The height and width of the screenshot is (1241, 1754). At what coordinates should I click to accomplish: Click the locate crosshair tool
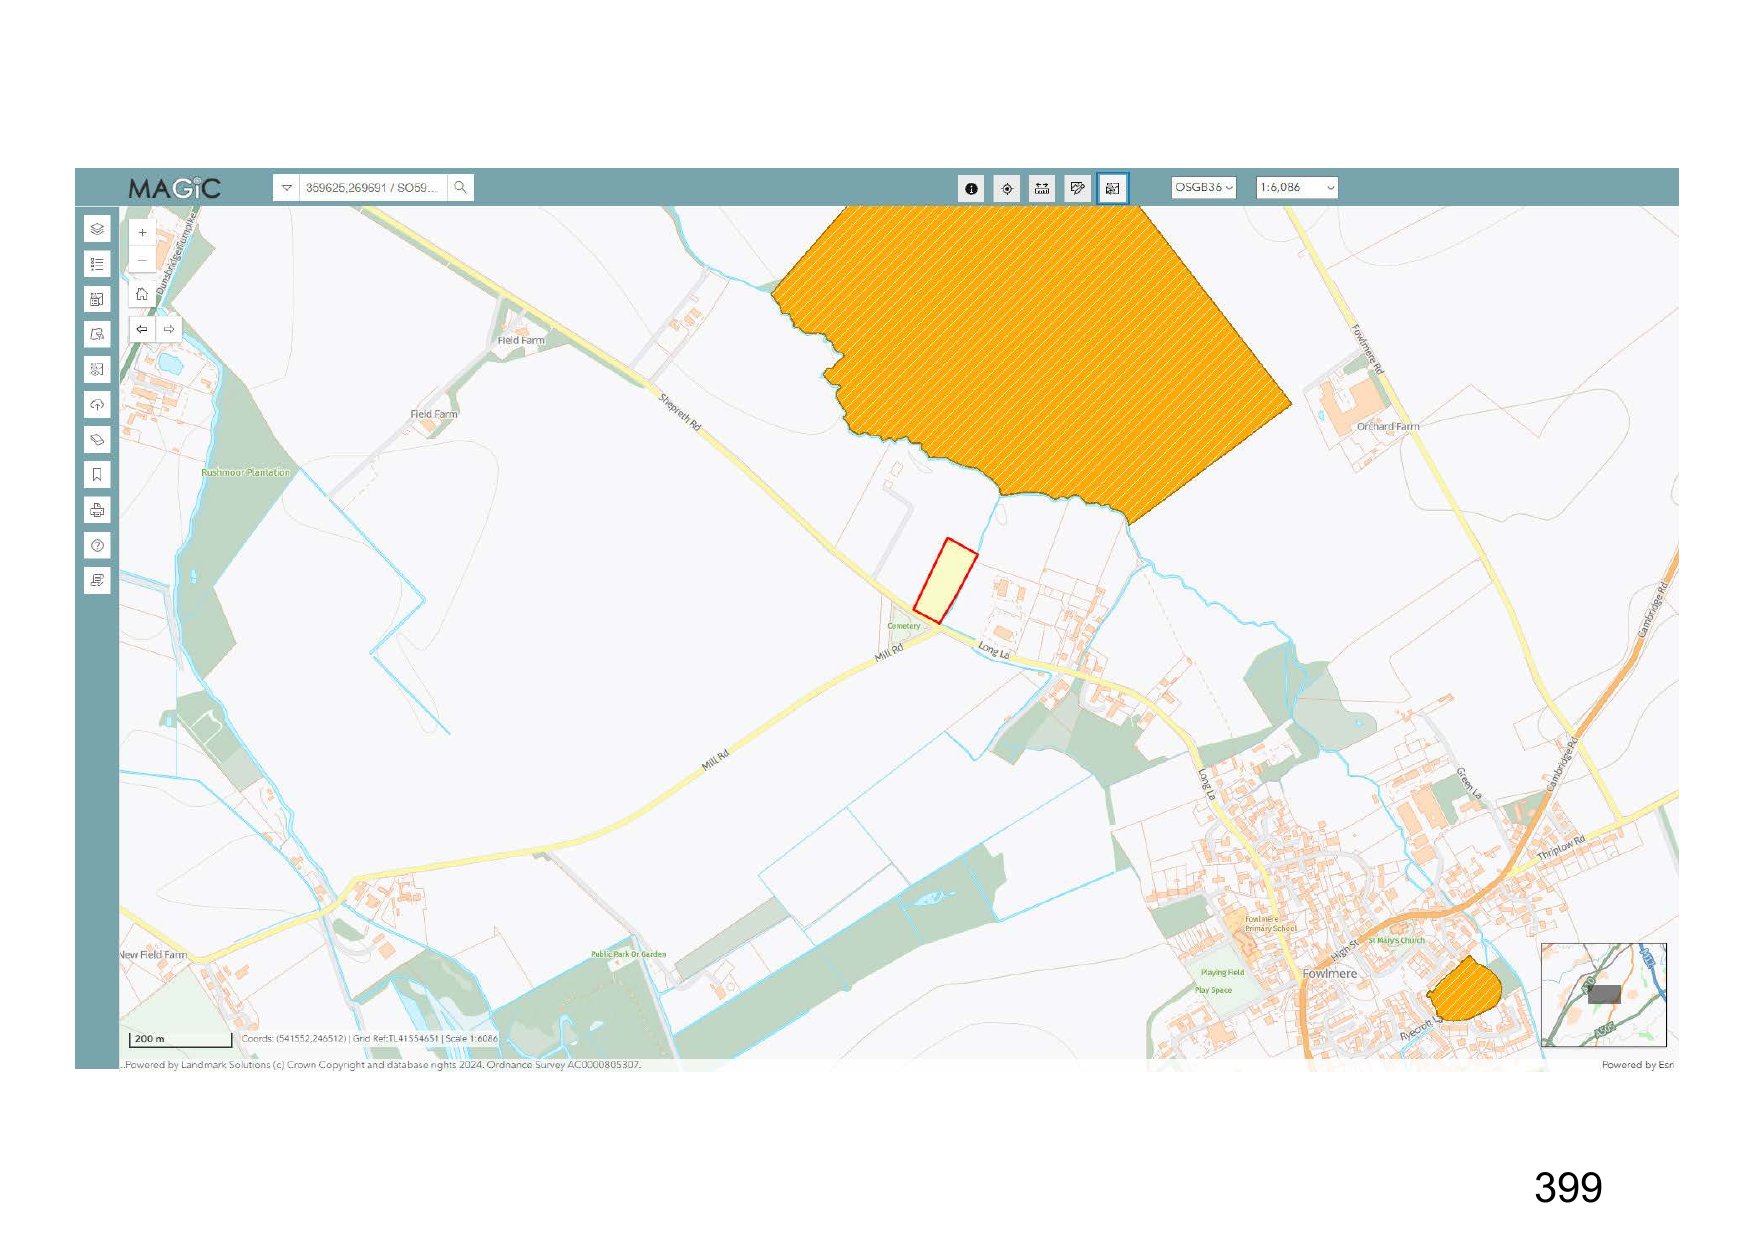[1007, 188]
